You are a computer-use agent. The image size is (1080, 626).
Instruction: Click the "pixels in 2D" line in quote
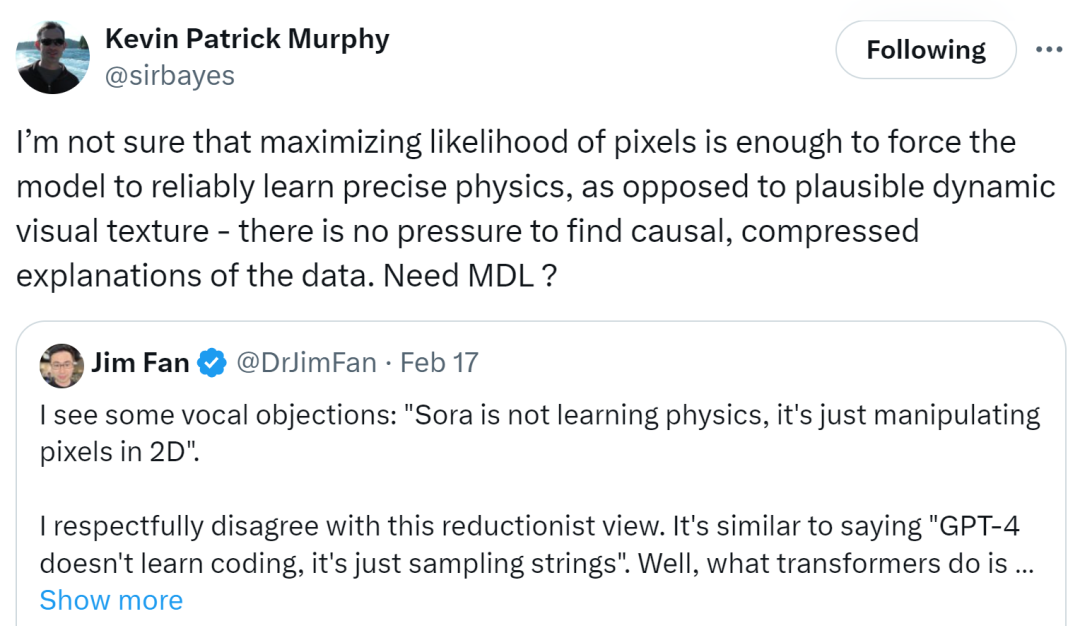[119, 452]
